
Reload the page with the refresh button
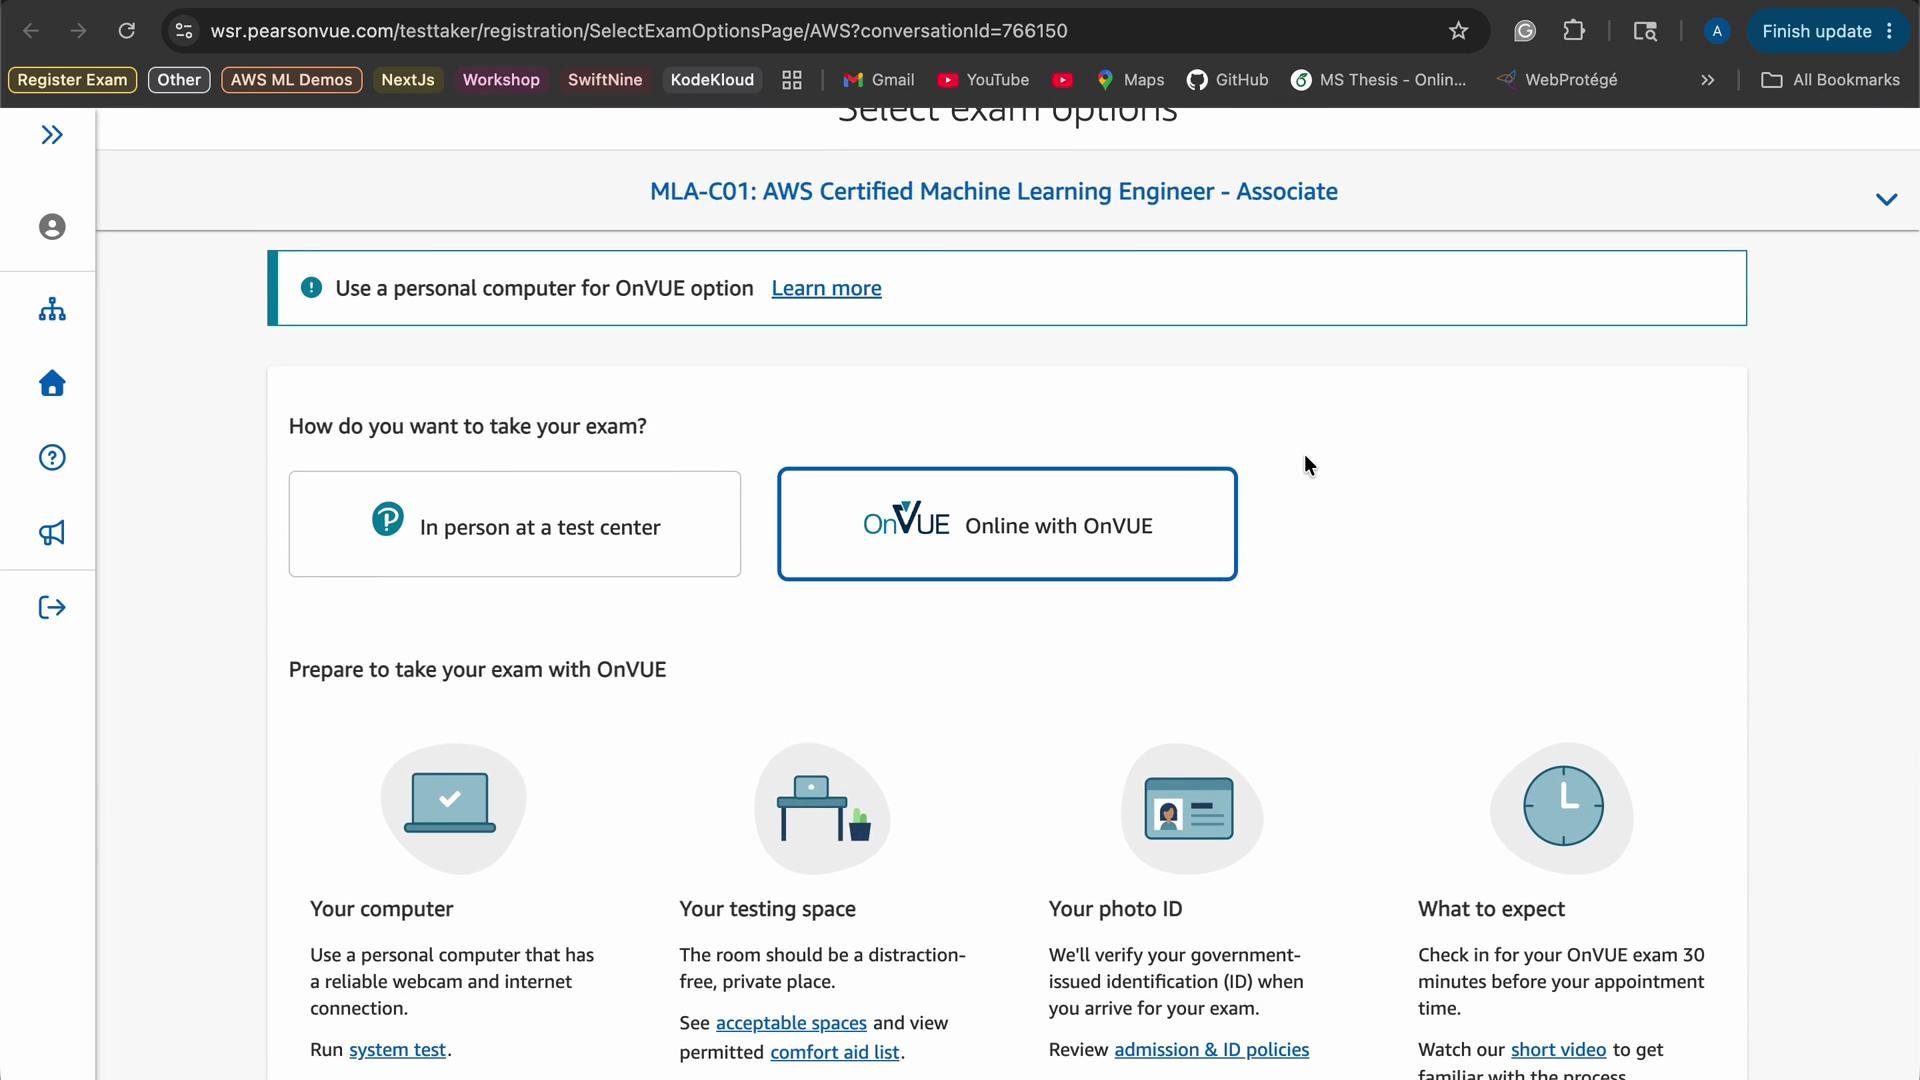click(126, 31)
